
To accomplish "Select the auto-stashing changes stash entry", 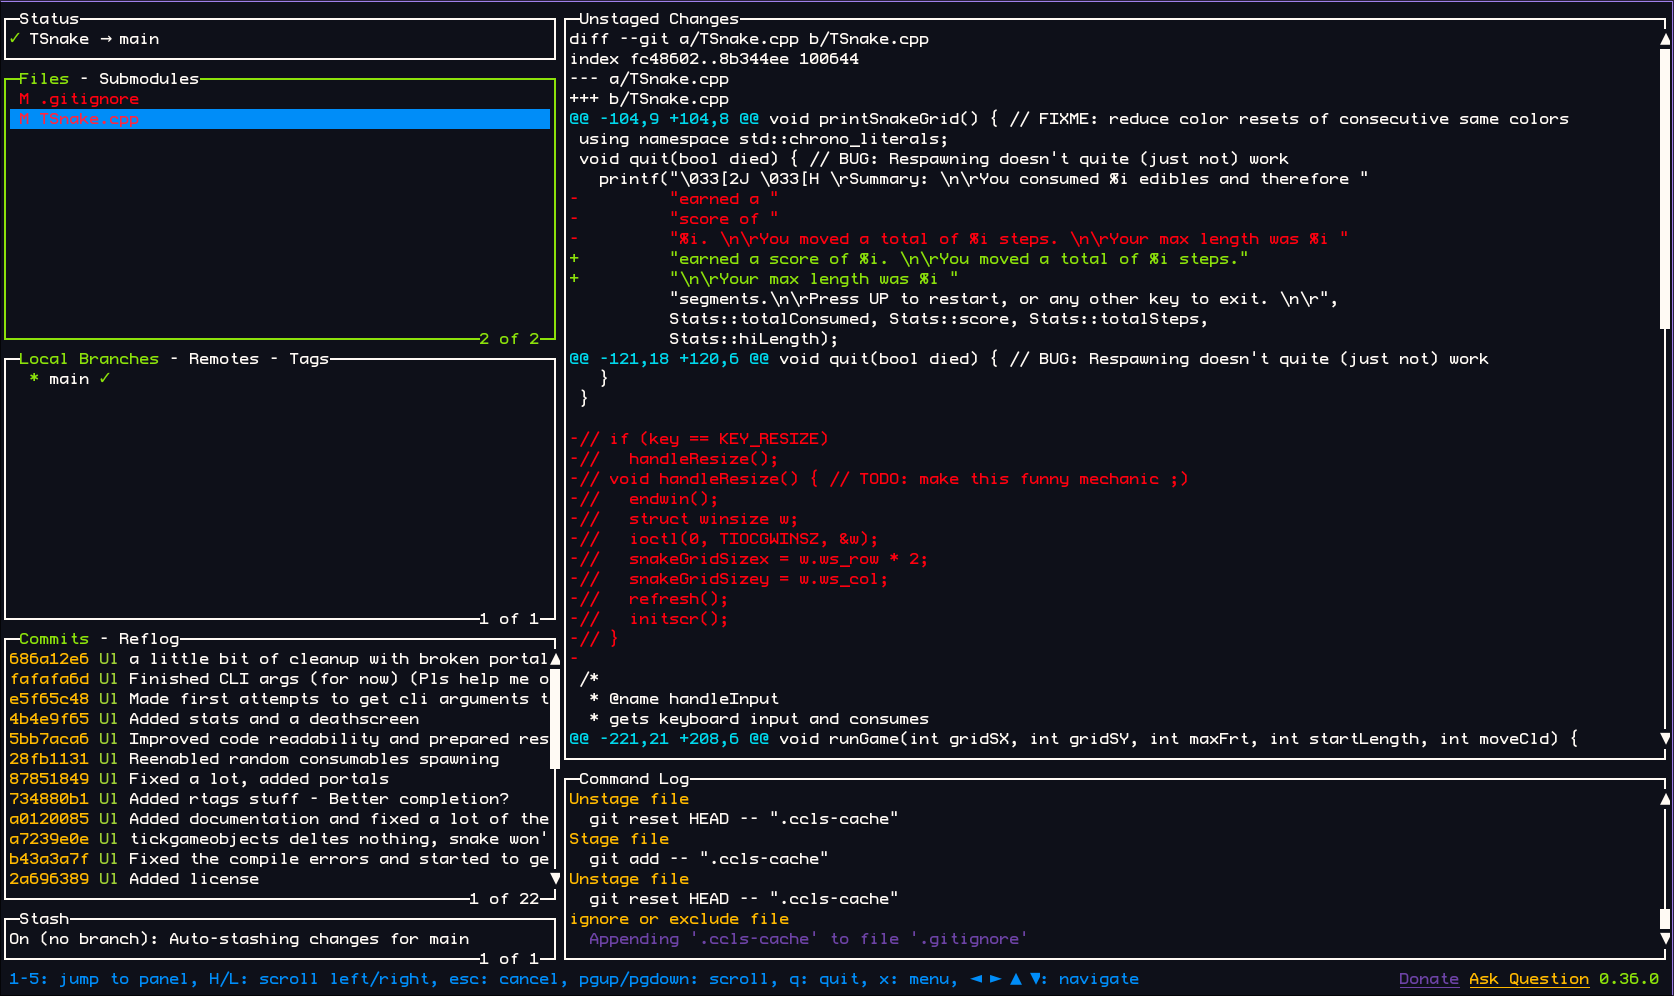I will (280, 939).
